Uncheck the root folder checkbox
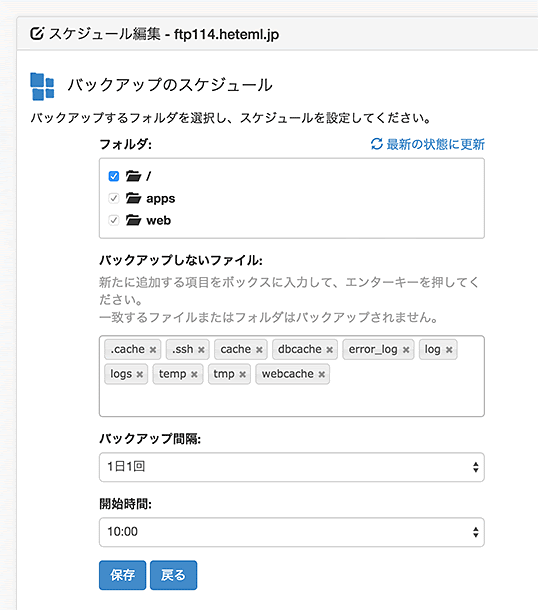Viewport: 538px width, 610px height. click(x=114, y=176)
